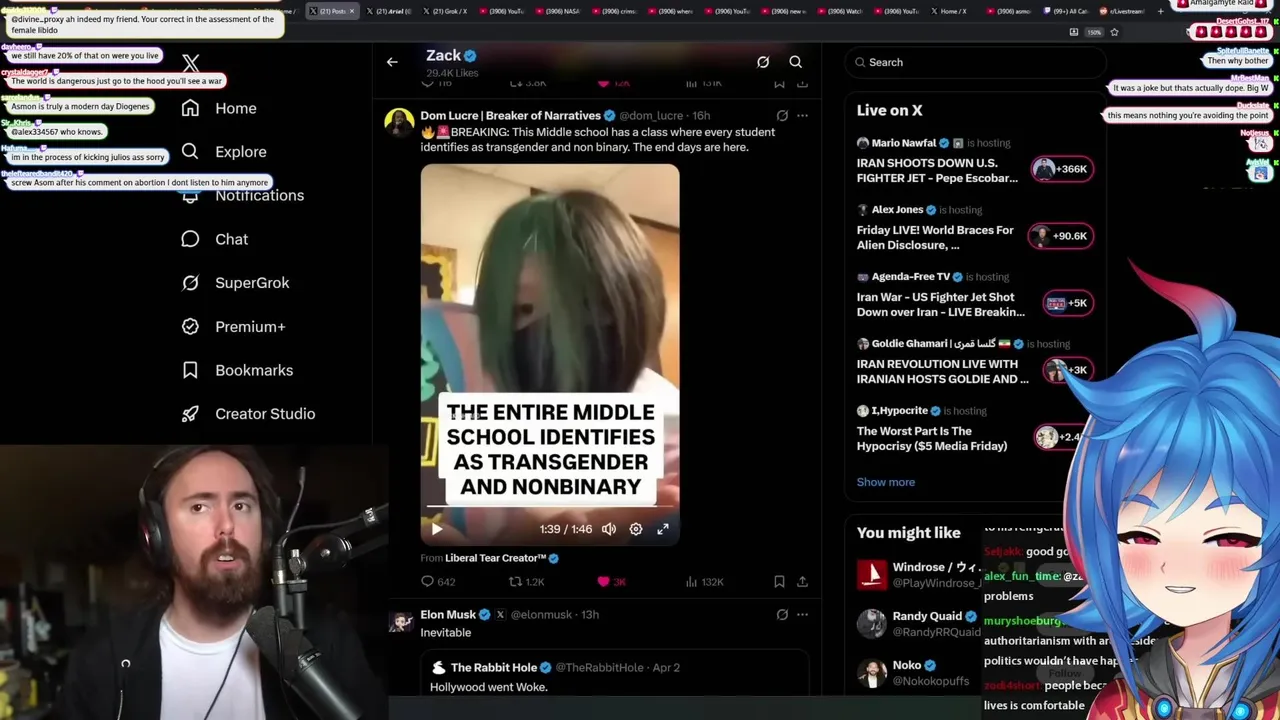
Task: Seek on the video progress bar
Action: [549, 507]
